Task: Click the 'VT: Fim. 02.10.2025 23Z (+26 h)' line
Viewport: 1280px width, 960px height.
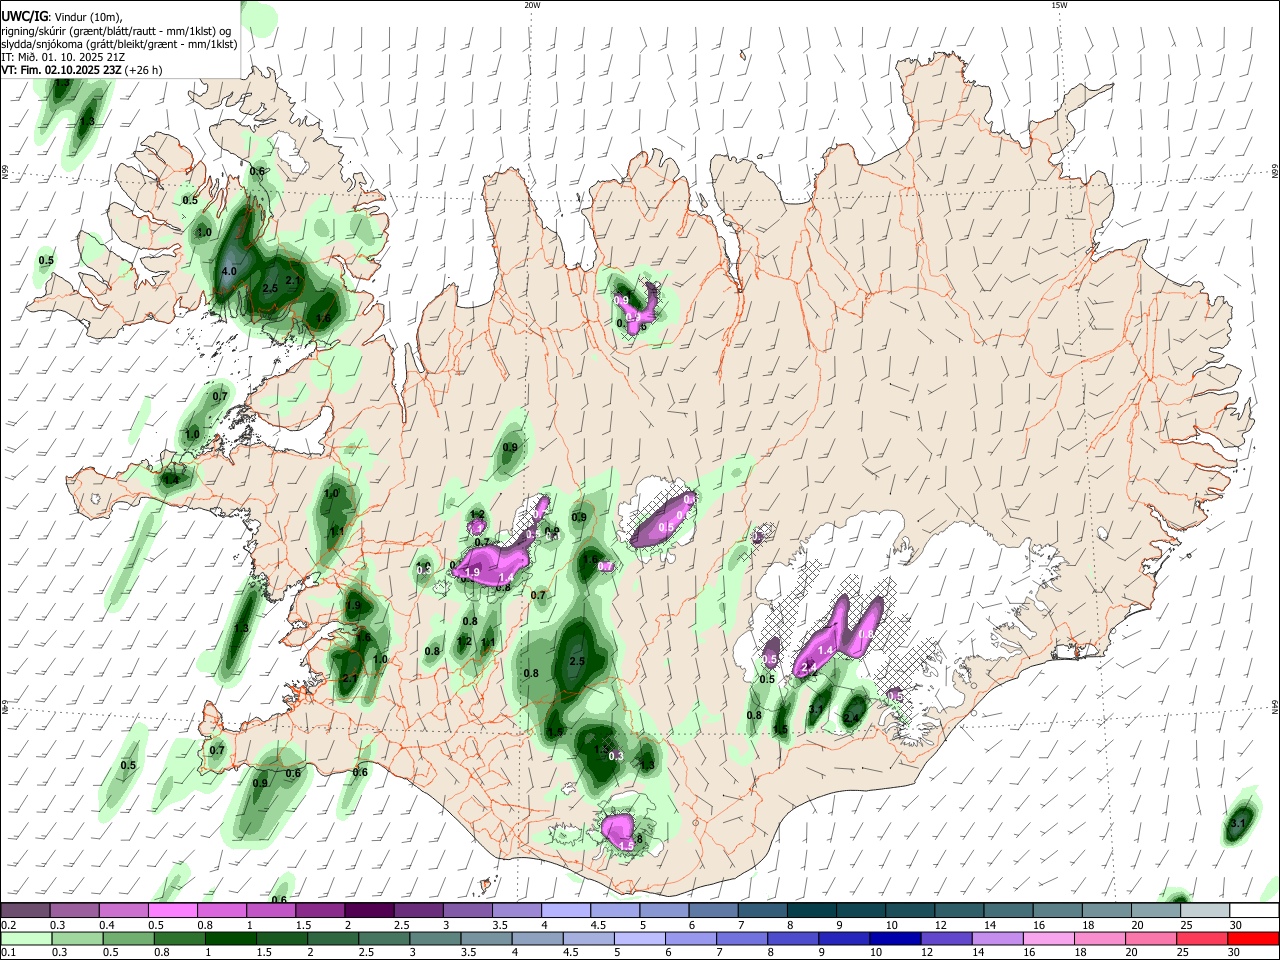Action: 82,70
